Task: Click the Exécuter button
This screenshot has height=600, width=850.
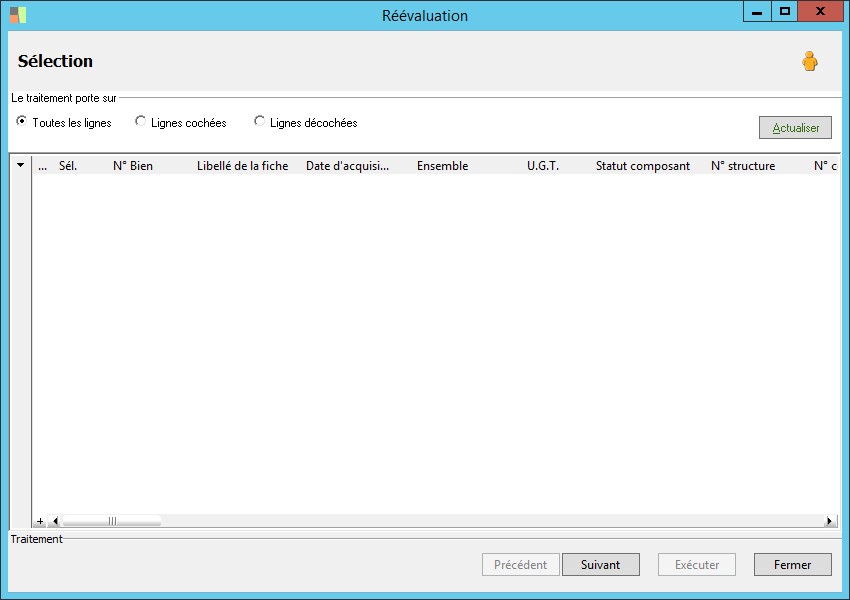Action: pyautogui.click(x=697, y=565)
